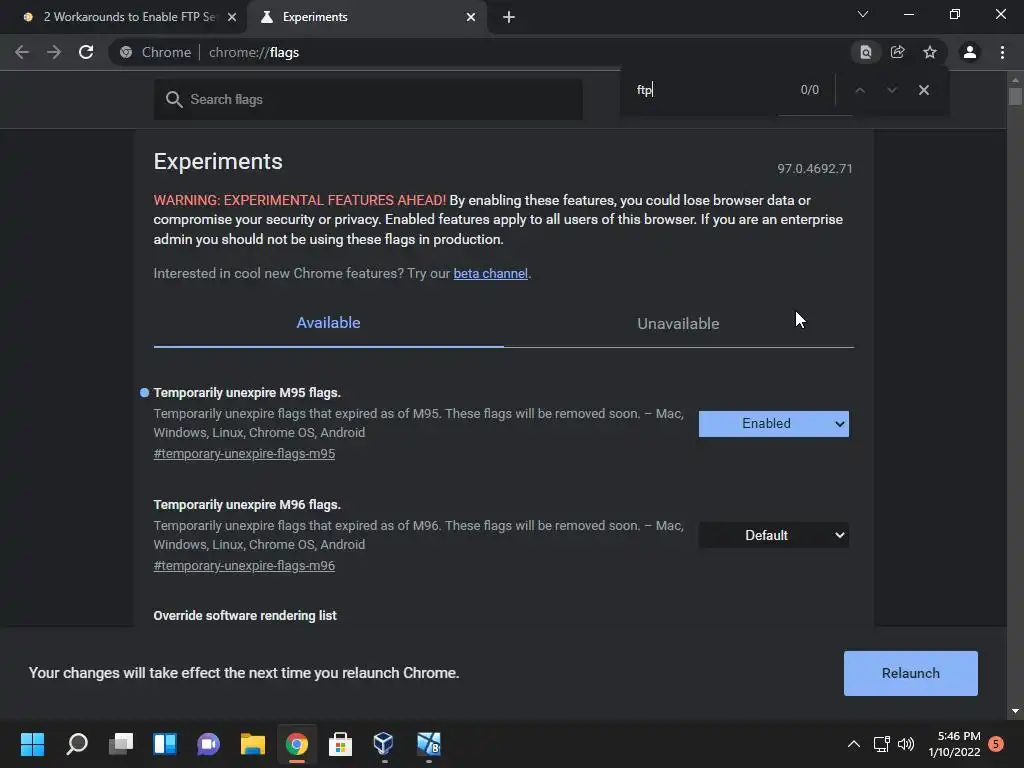Open tab search chevron in title bar
Viewport: 1024px width, 768px height.
863,14
